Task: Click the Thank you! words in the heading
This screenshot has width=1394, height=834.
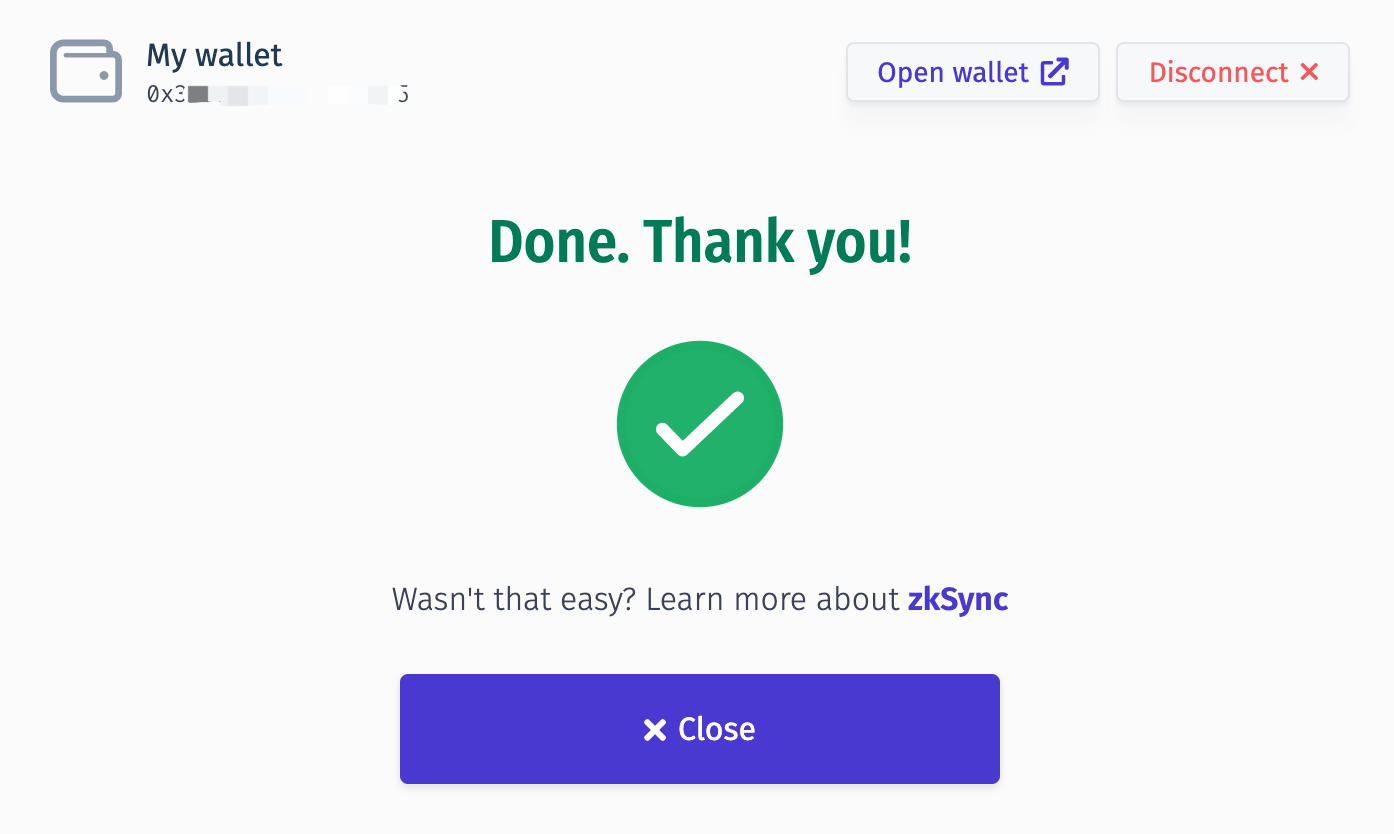Action: pyautogui.click(x=777, y=242)
